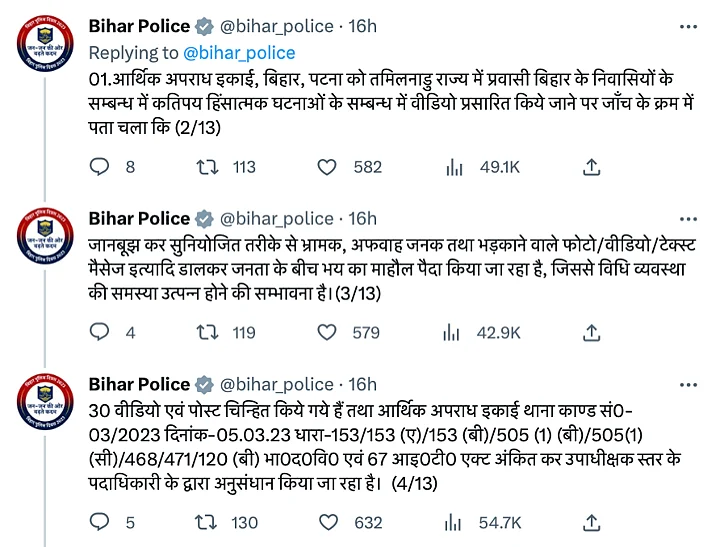Viewport: 720px width, 547px height.
Task: Like the tweet with 582 likes
Action: point(326,168)
